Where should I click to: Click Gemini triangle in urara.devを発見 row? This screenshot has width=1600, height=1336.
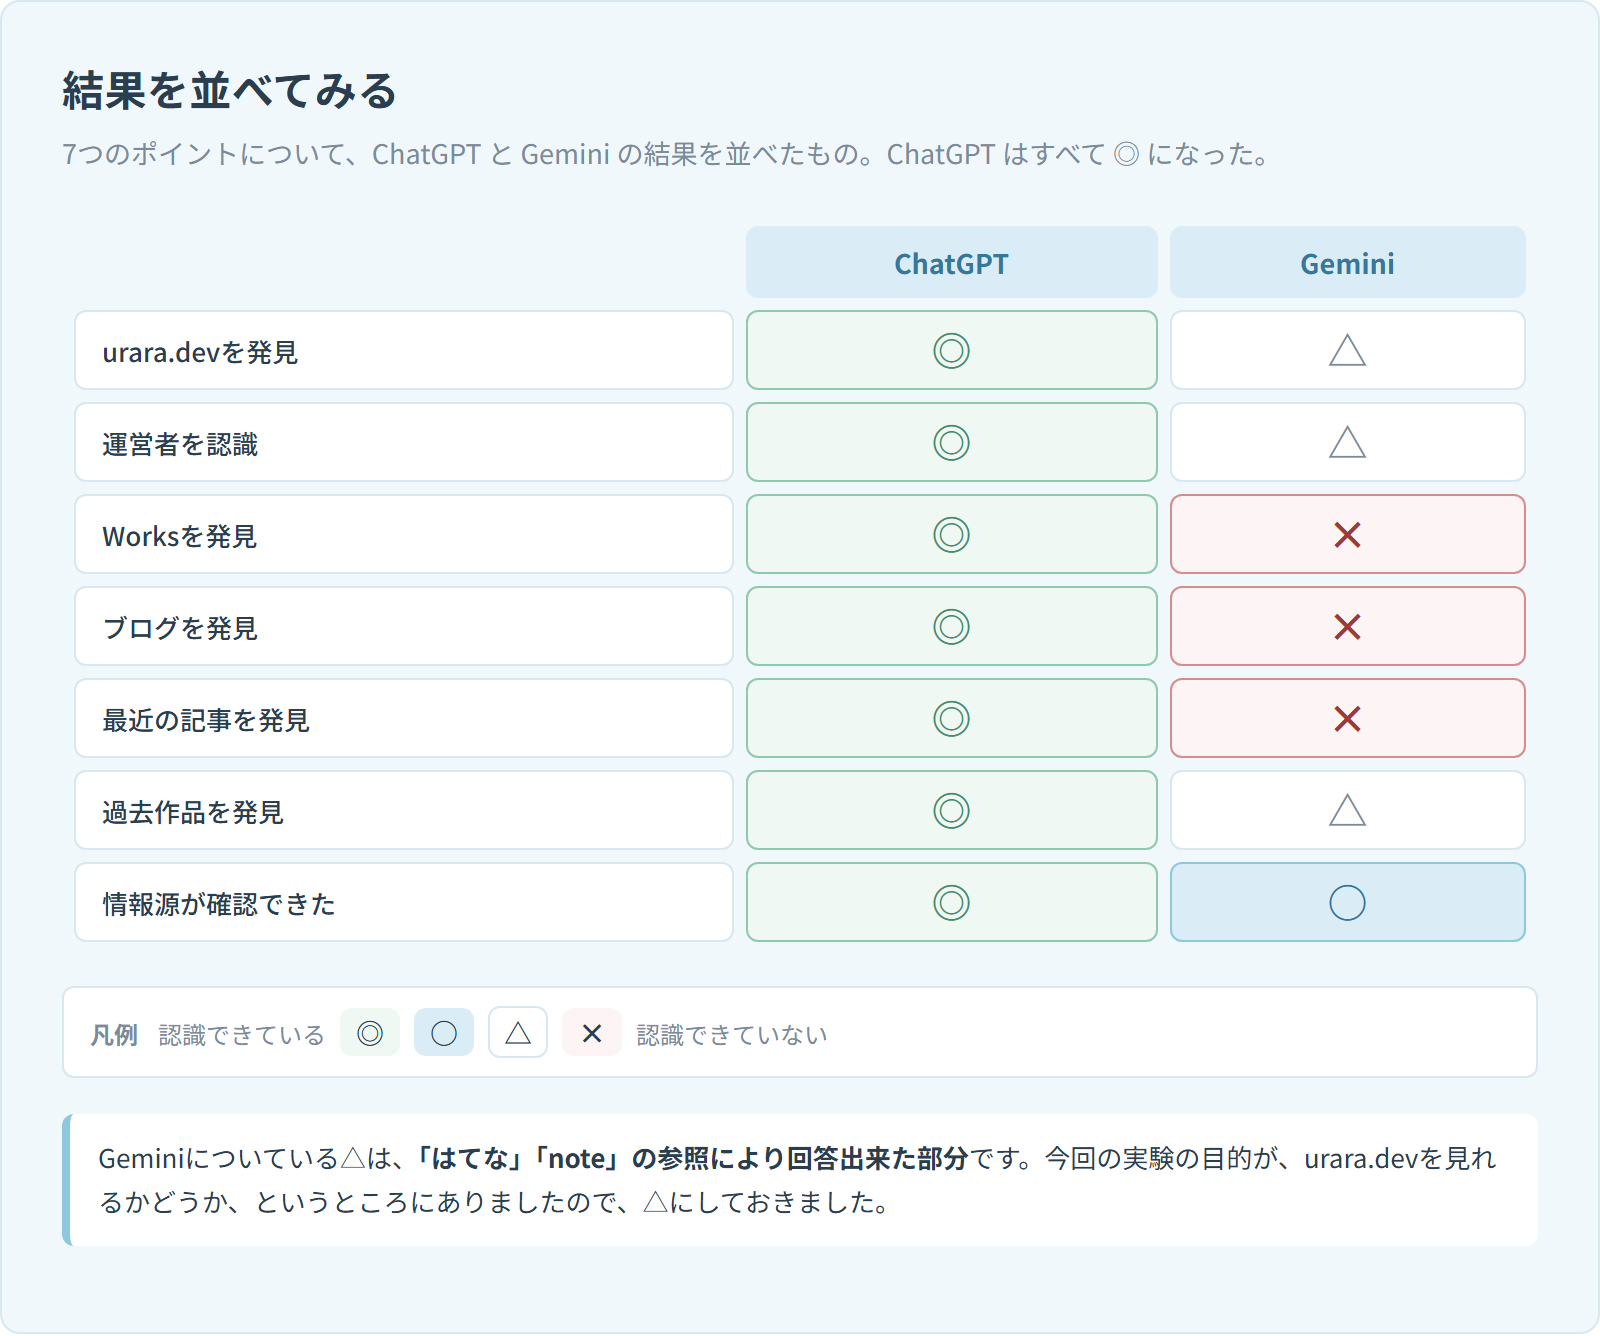click(x=1347, y=351)
